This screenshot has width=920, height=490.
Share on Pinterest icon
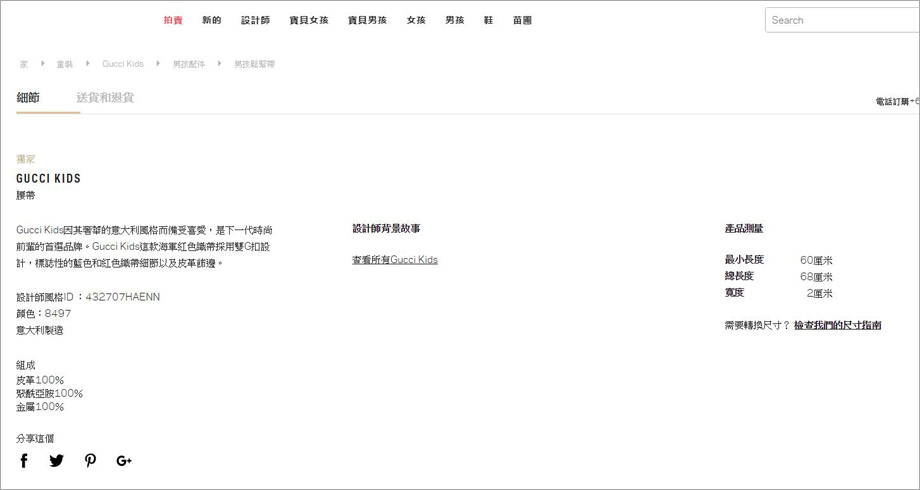click(x=90, y=461)
